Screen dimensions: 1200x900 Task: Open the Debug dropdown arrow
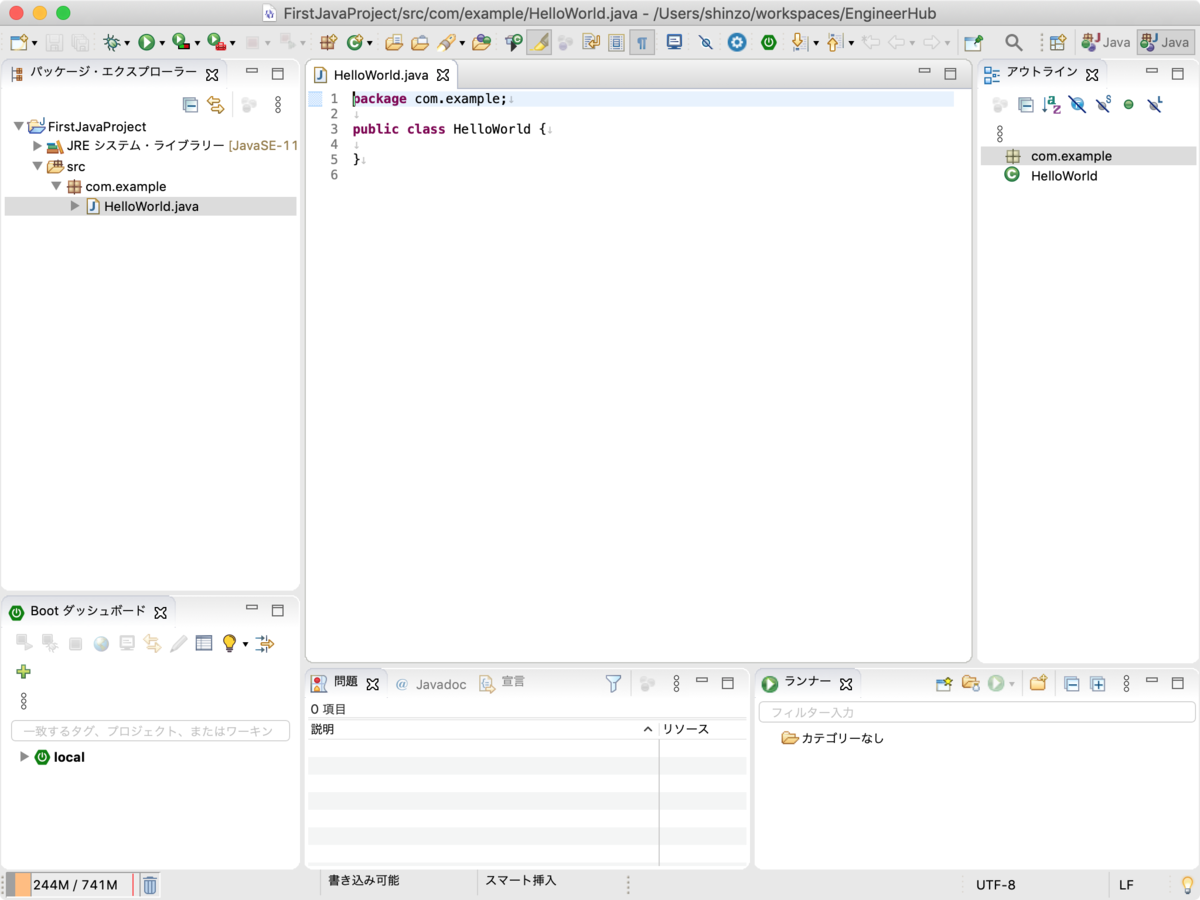coord(128,43)
